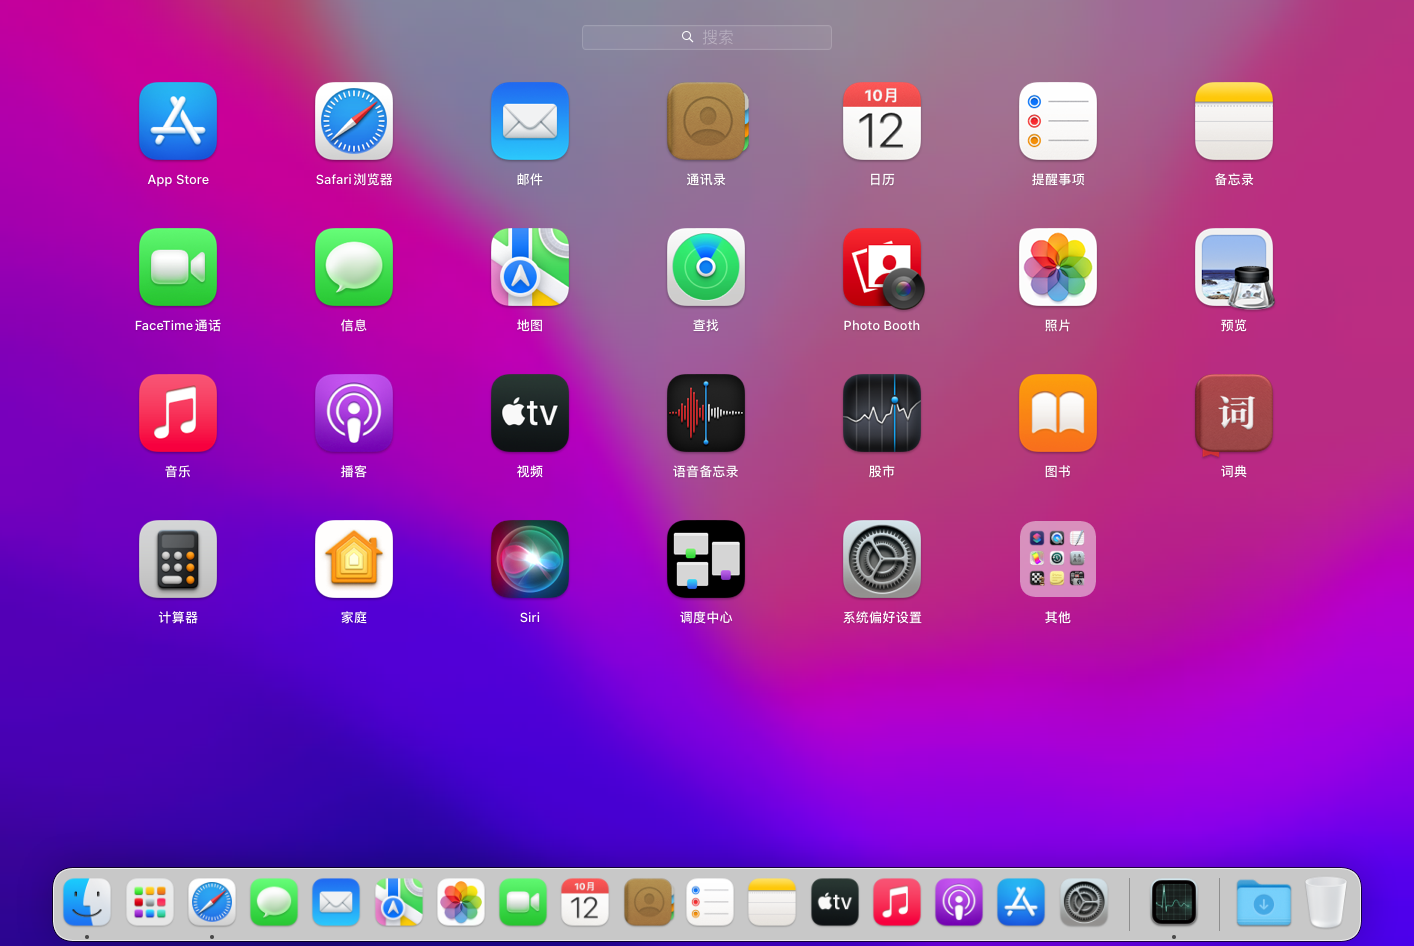Launch the 计算器
This screenshot has width=1414, height=946.
pyautogui.click(x=178, y=559)
